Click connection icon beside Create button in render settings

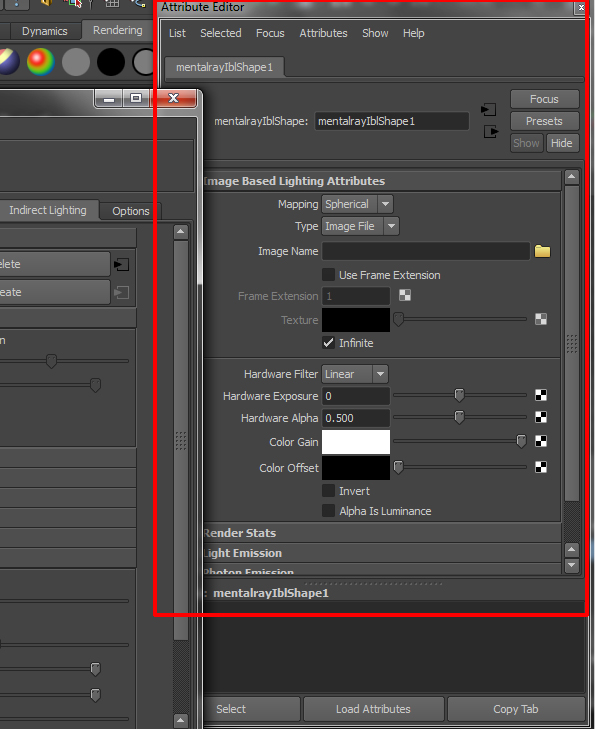pyautogui.click(x=121, y=292)
